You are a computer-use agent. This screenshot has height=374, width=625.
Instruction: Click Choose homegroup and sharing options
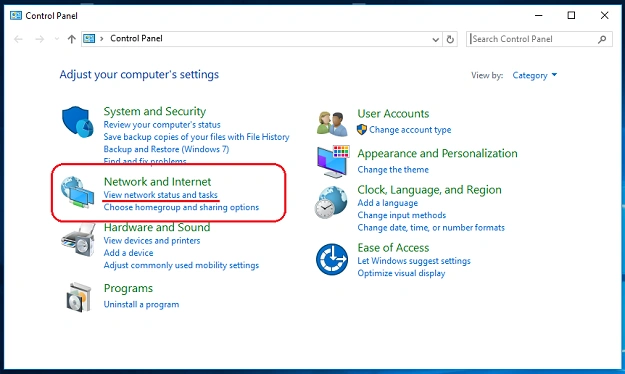tap(181, 207)
